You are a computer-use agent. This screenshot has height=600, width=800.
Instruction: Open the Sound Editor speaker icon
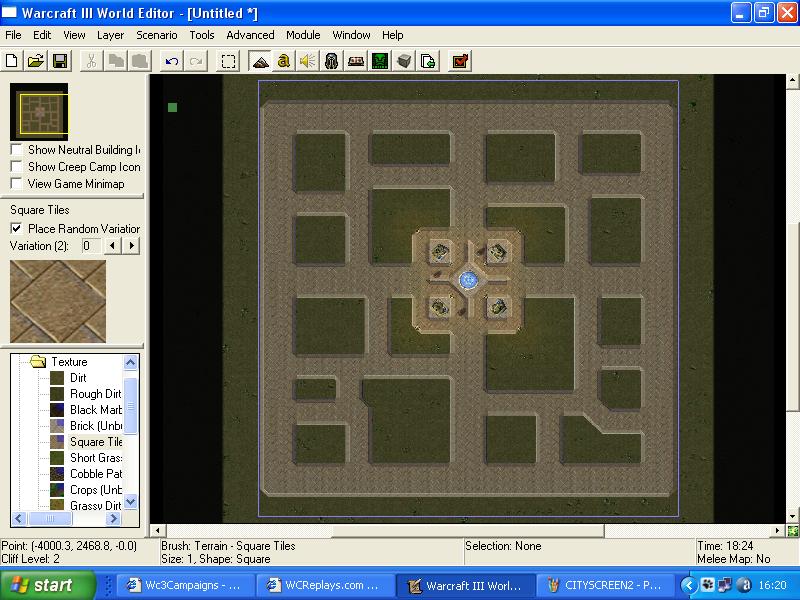(x=308, y=61)
